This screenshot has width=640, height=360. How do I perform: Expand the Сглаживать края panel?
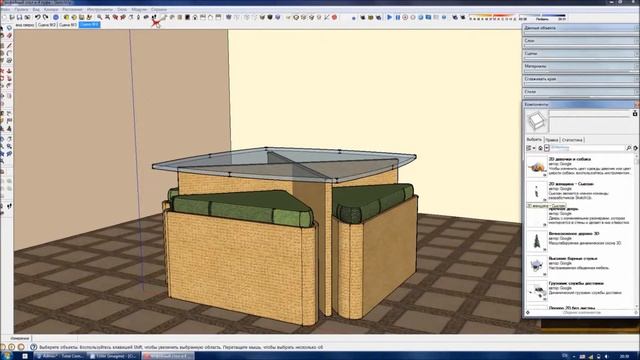[x=580, y=79]
